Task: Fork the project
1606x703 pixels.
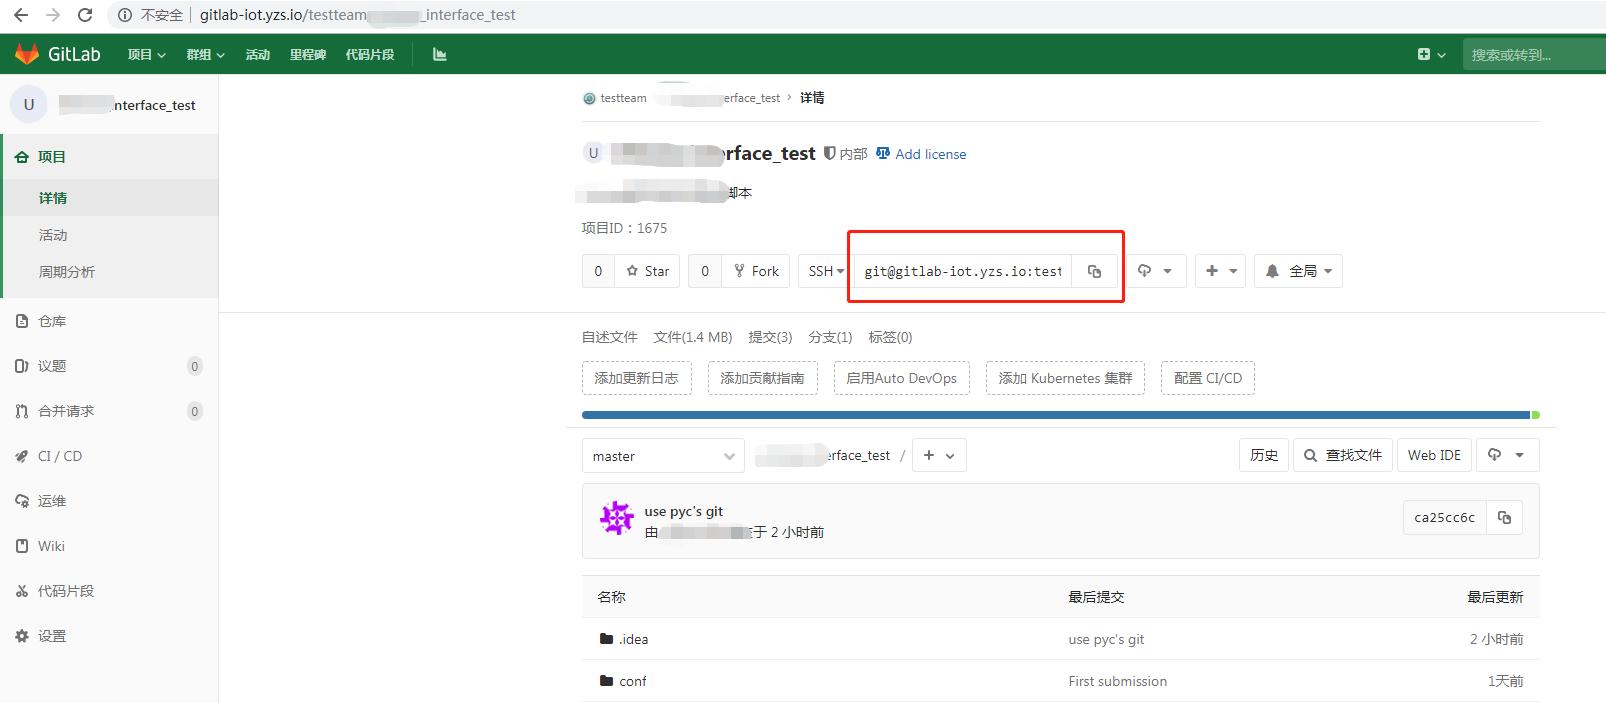Action: coord(755,271)
